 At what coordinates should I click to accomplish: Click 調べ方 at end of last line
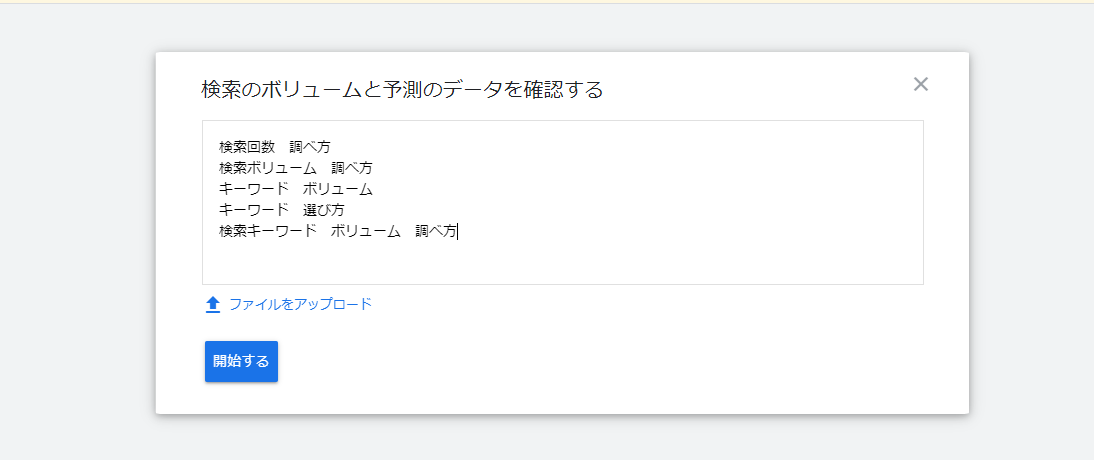click(435, 231)
